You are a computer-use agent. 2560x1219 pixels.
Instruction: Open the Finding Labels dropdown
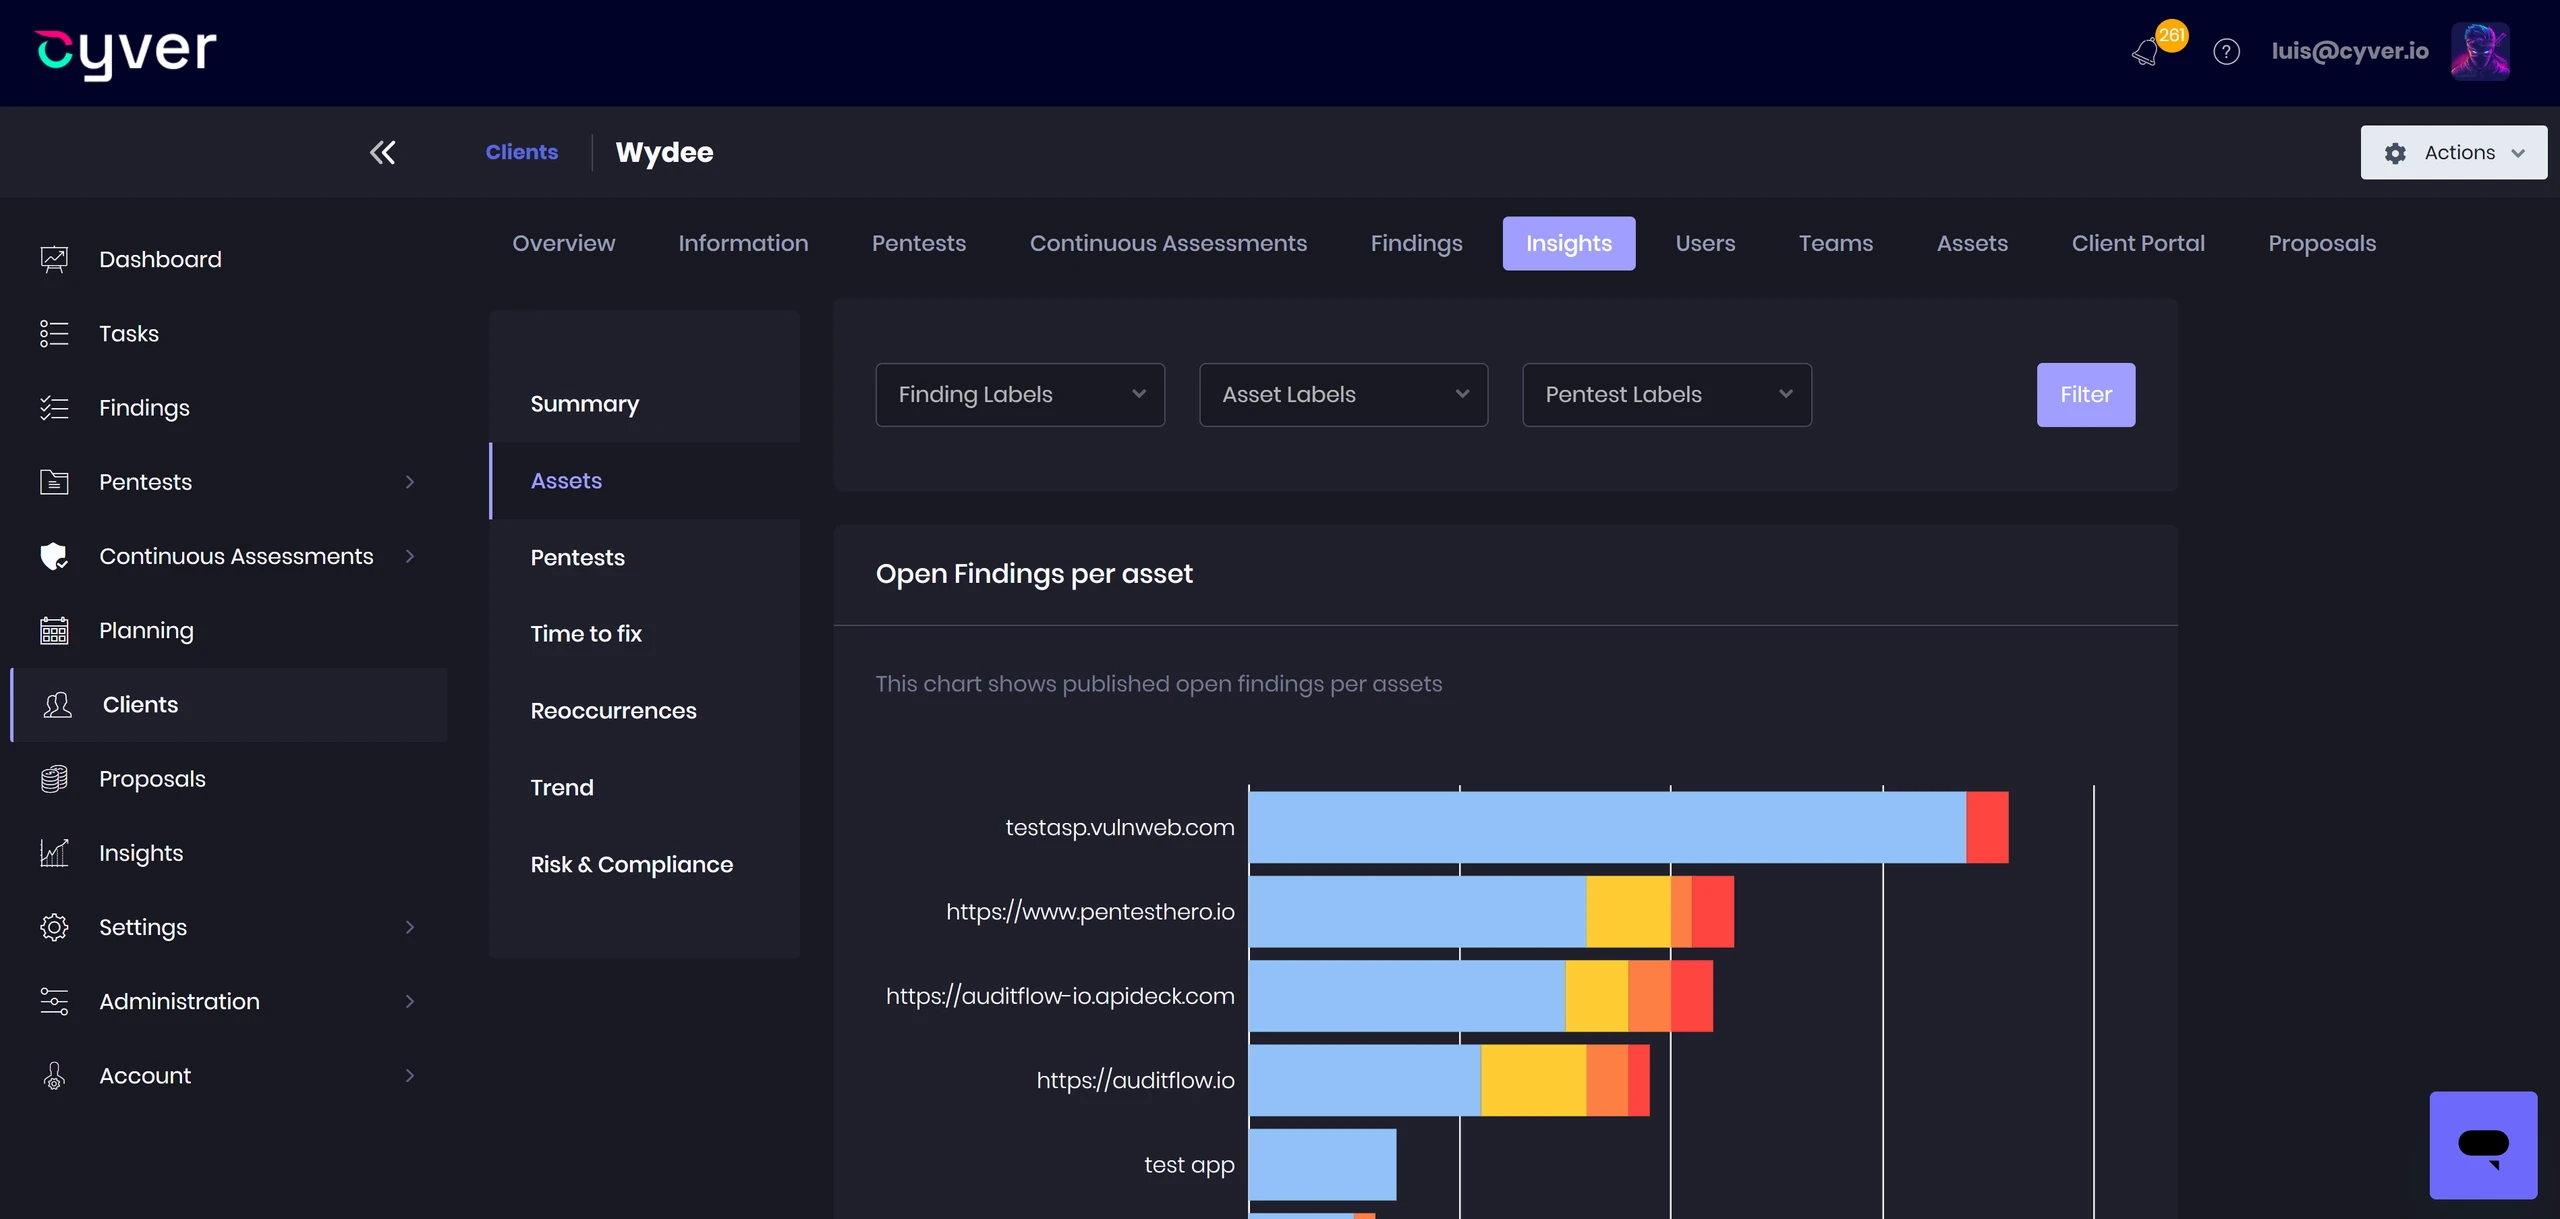tap(1020, 395)
